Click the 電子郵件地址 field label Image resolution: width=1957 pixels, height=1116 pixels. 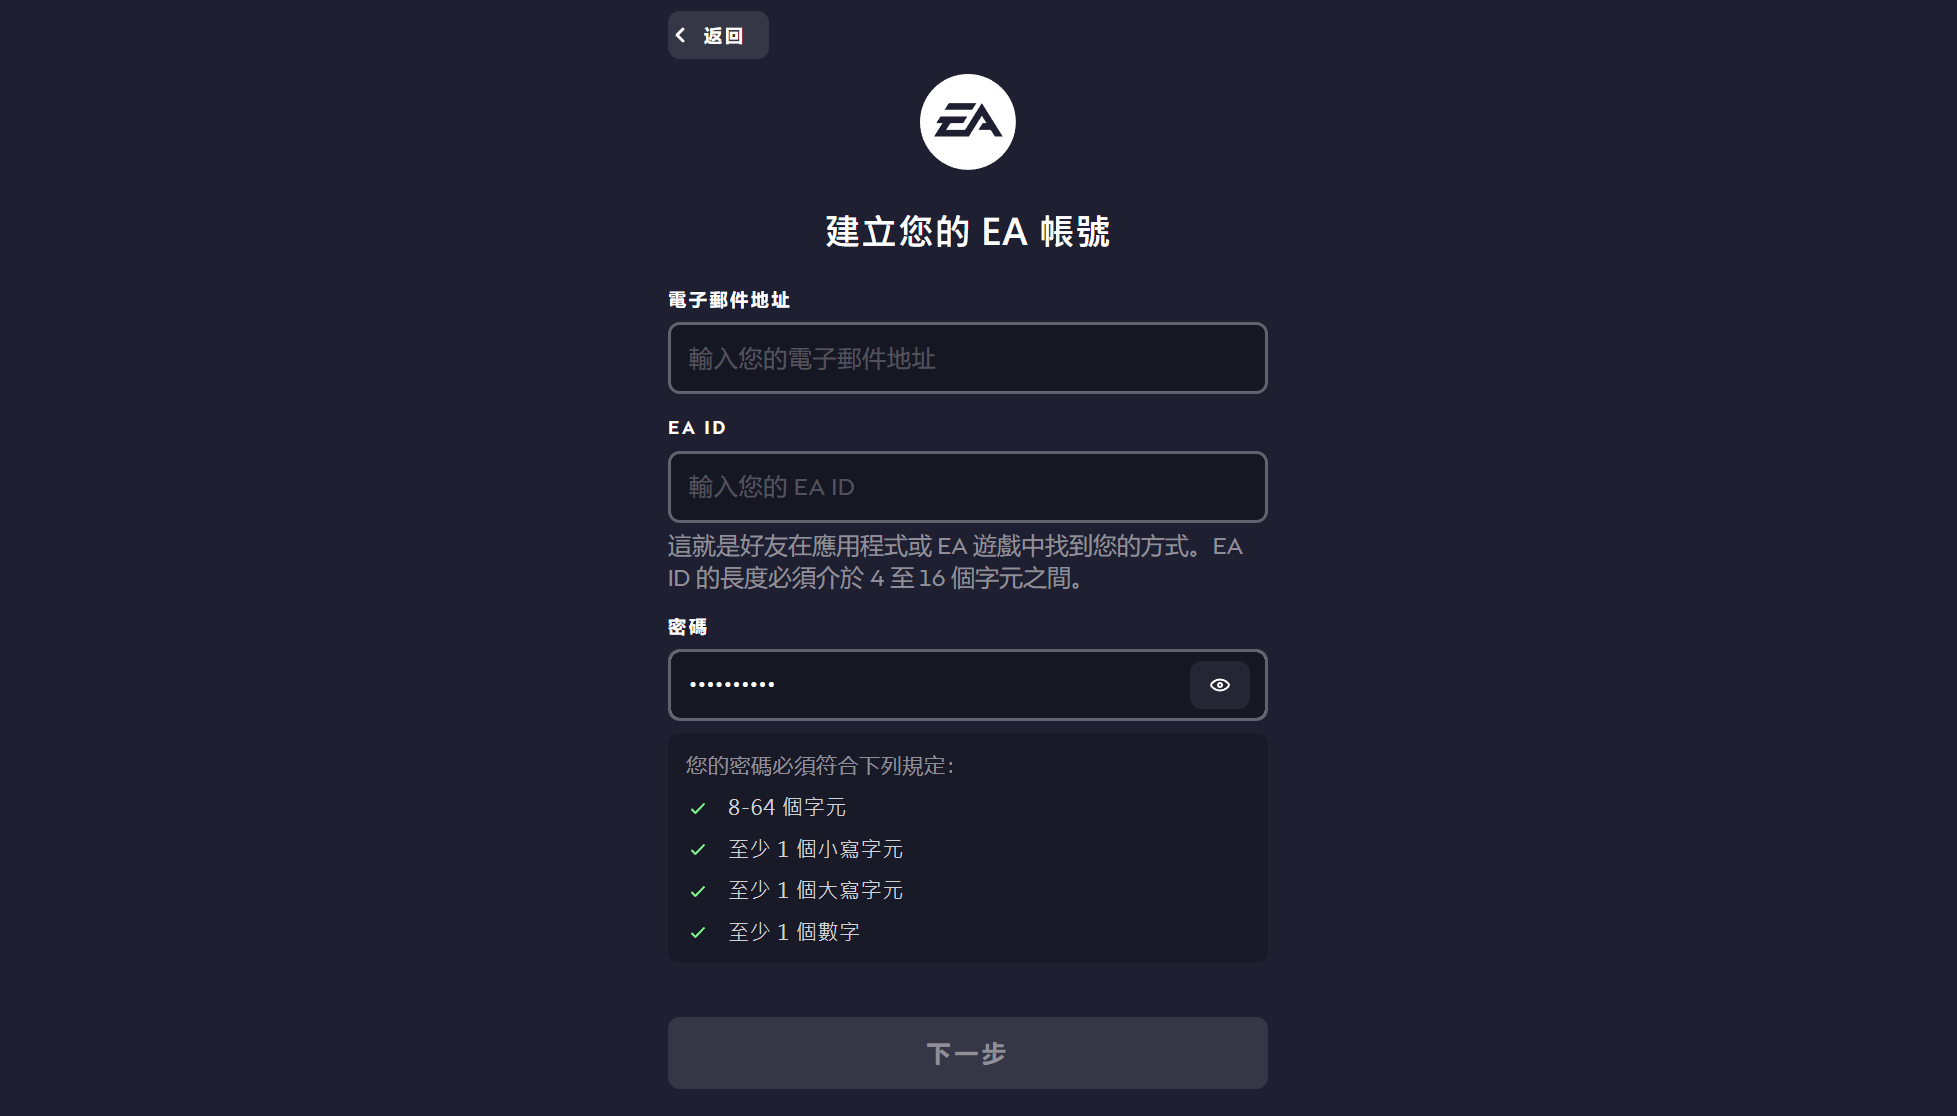pyautogui.click(x=728, y=299)
